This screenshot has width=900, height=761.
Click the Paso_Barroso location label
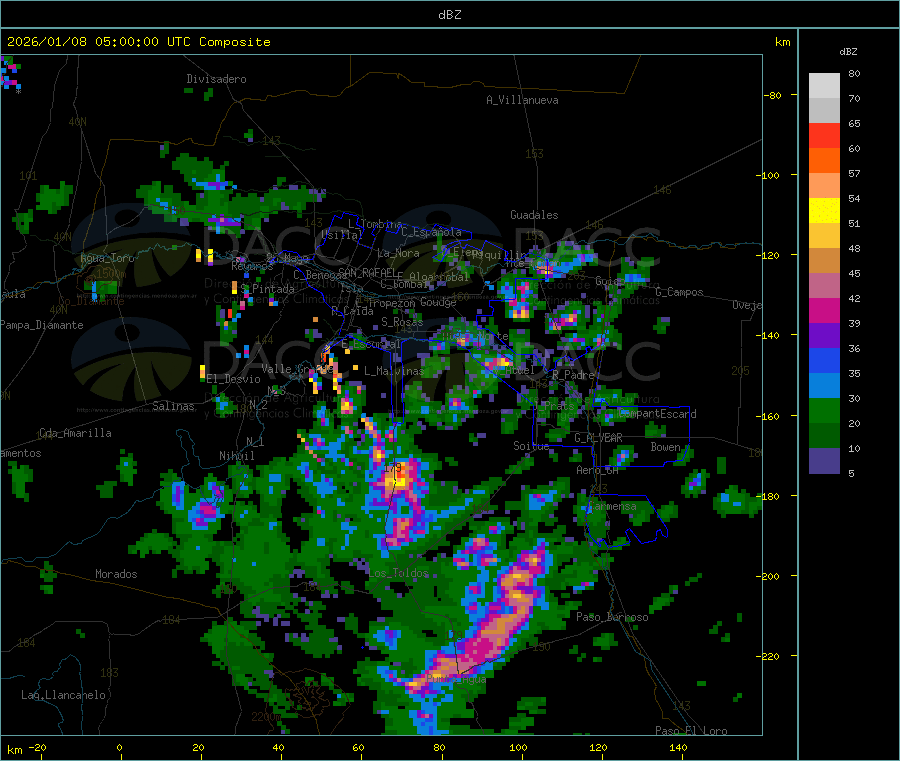[x=612, y=617]
